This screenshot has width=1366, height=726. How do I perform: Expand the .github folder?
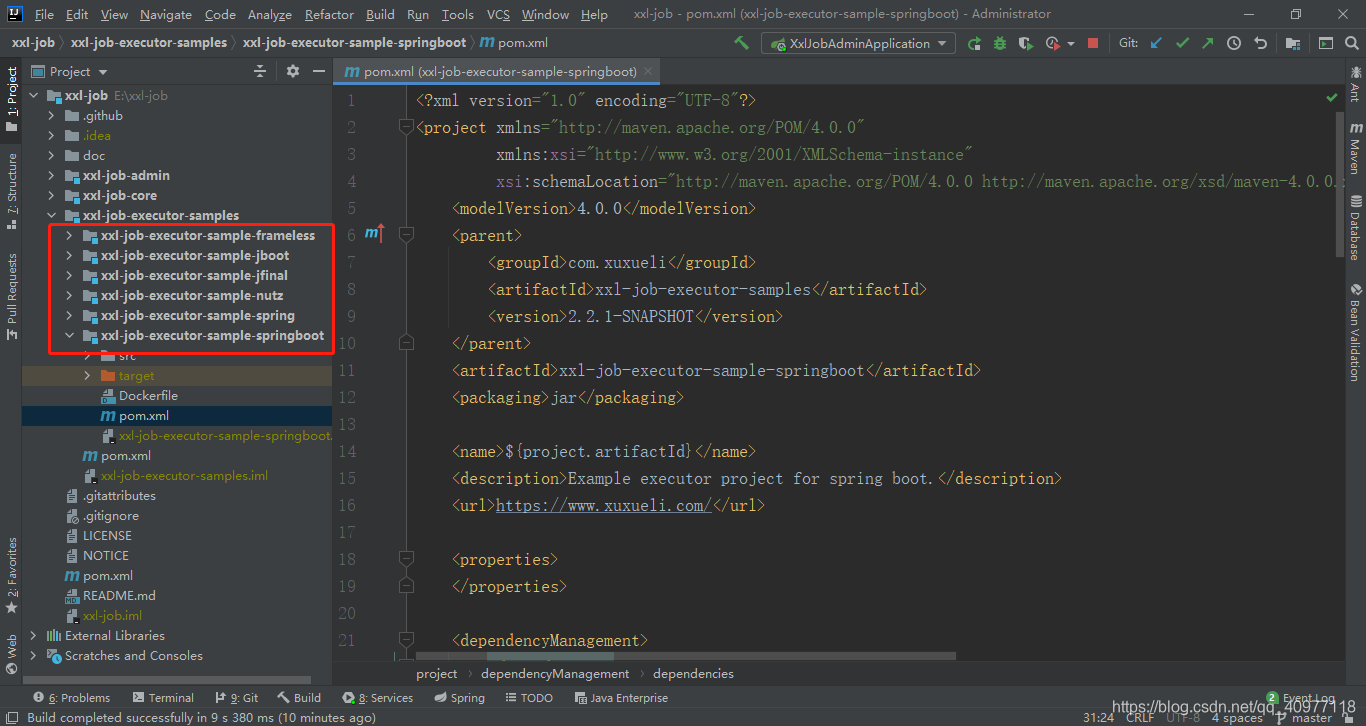(51, 115)
